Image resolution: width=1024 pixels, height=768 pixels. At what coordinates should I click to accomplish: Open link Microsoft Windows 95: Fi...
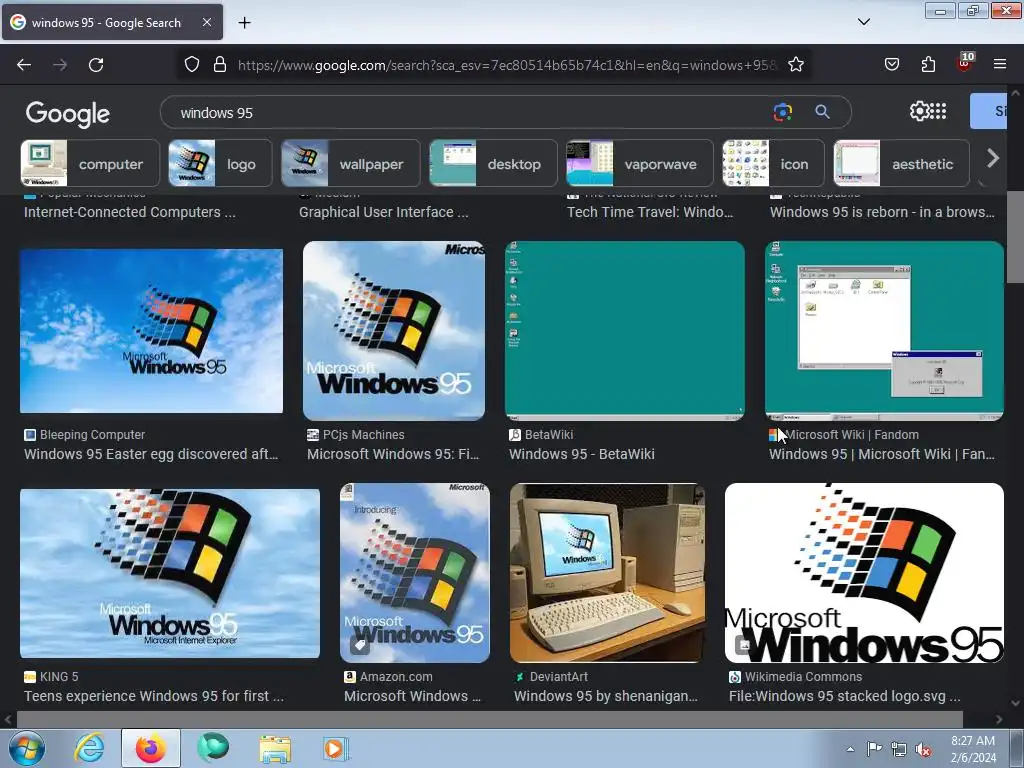[393, 454]
